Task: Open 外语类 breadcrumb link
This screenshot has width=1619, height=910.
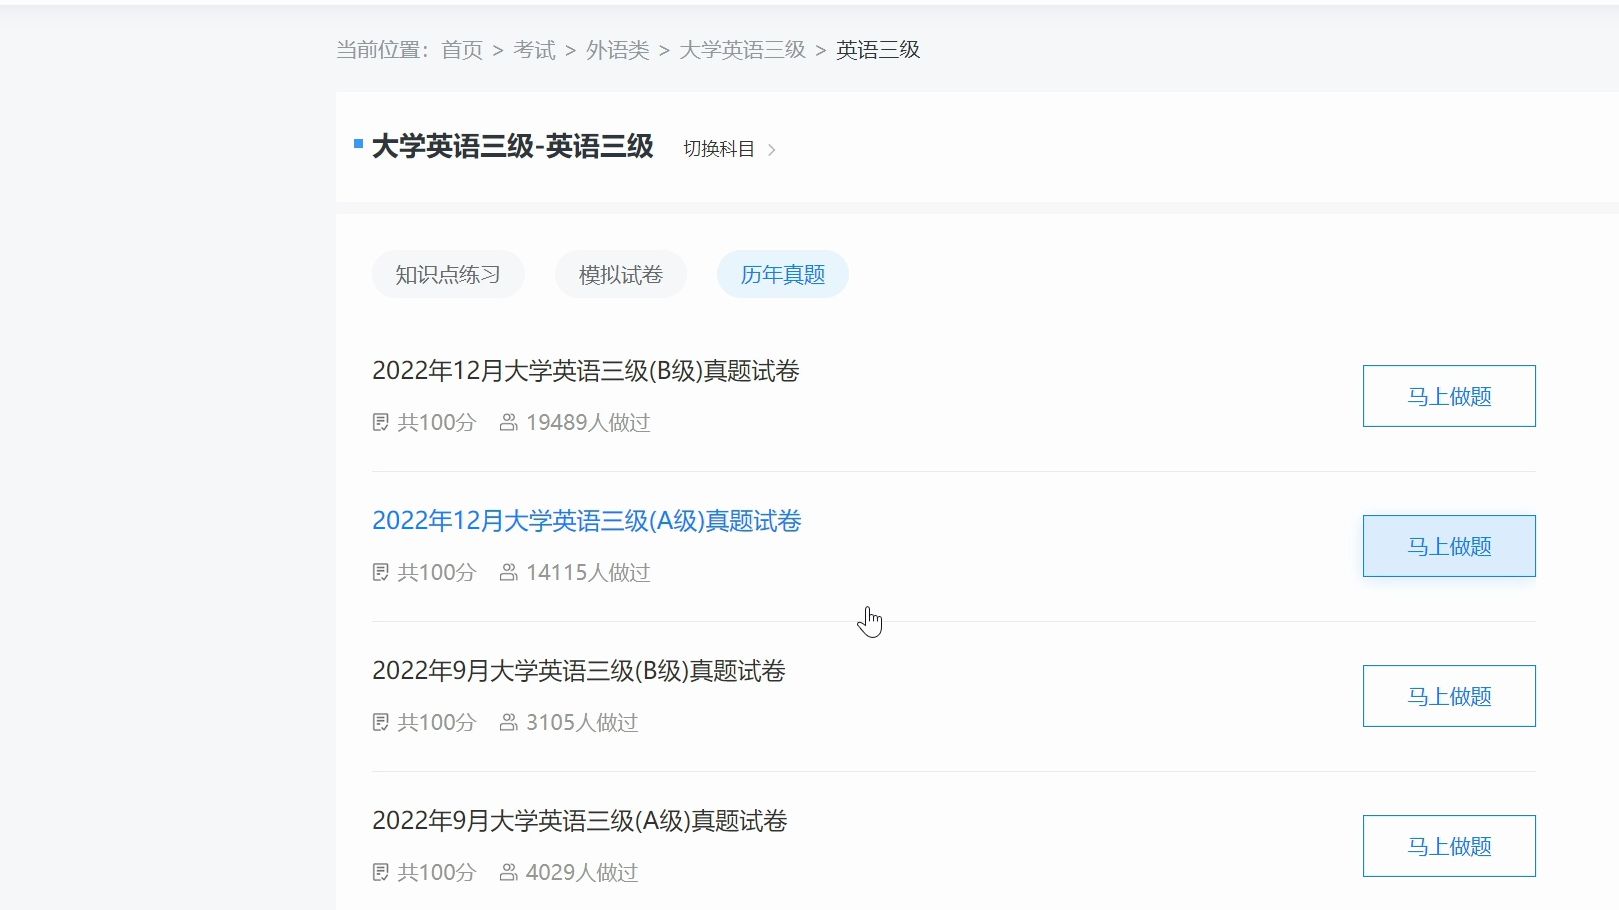Action: [617, 50]
